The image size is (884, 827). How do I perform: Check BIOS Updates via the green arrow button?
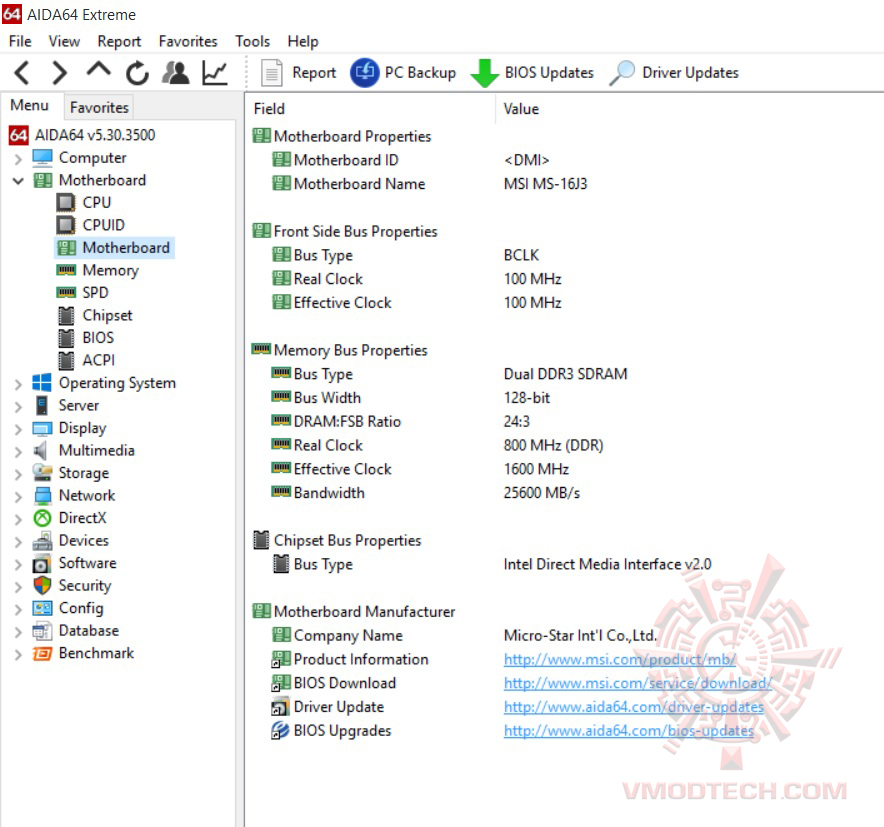(532, 73)
